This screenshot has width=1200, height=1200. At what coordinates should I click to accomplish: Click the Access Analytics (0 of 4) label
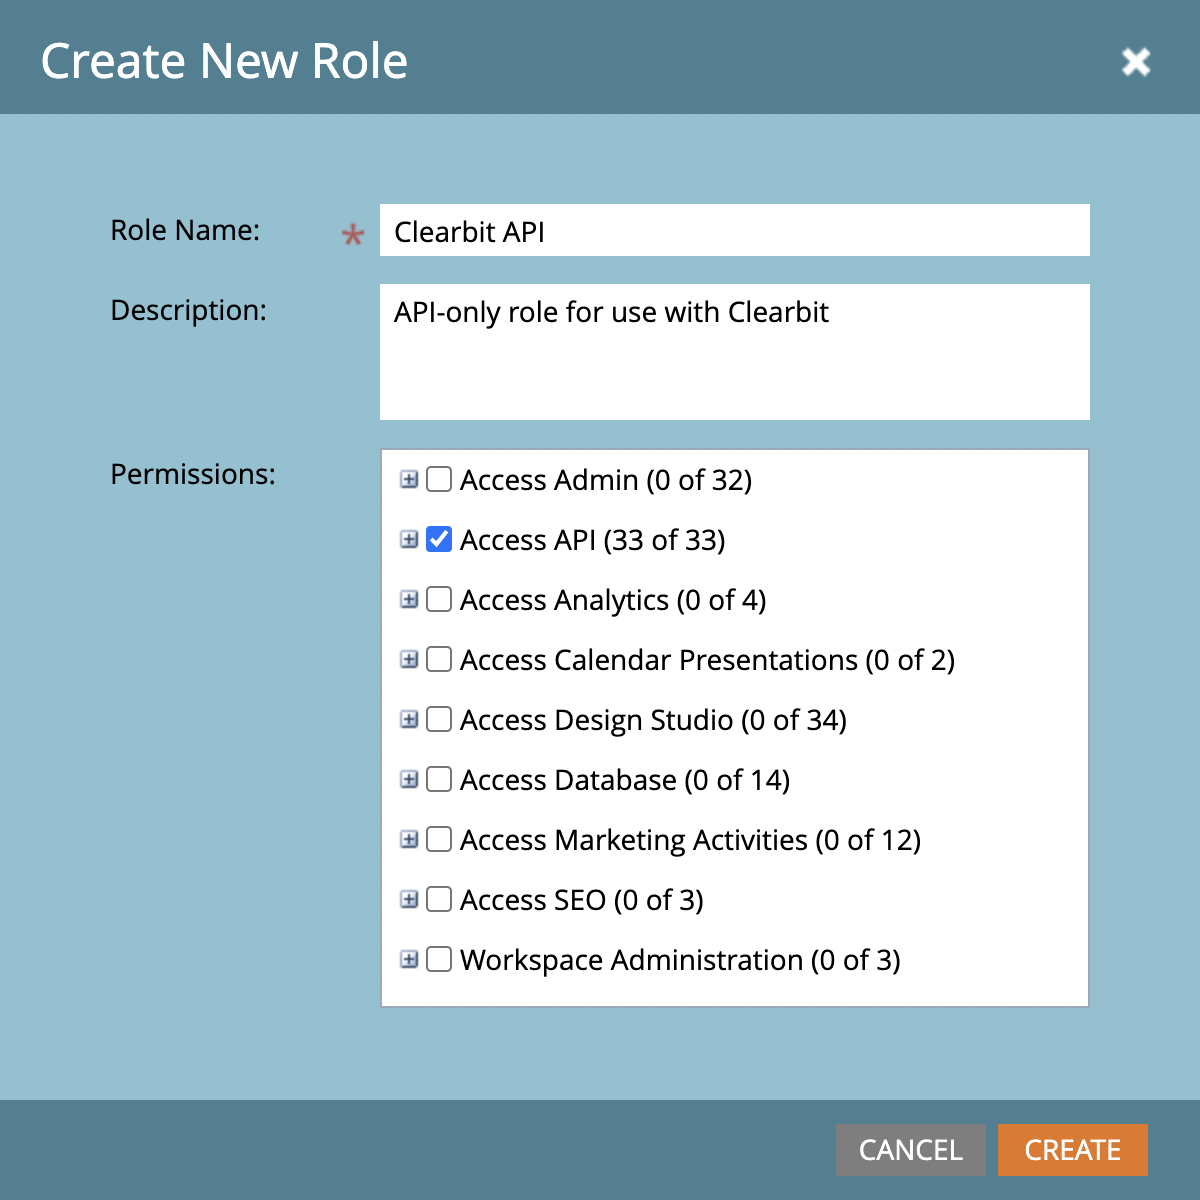click(613, 600)
